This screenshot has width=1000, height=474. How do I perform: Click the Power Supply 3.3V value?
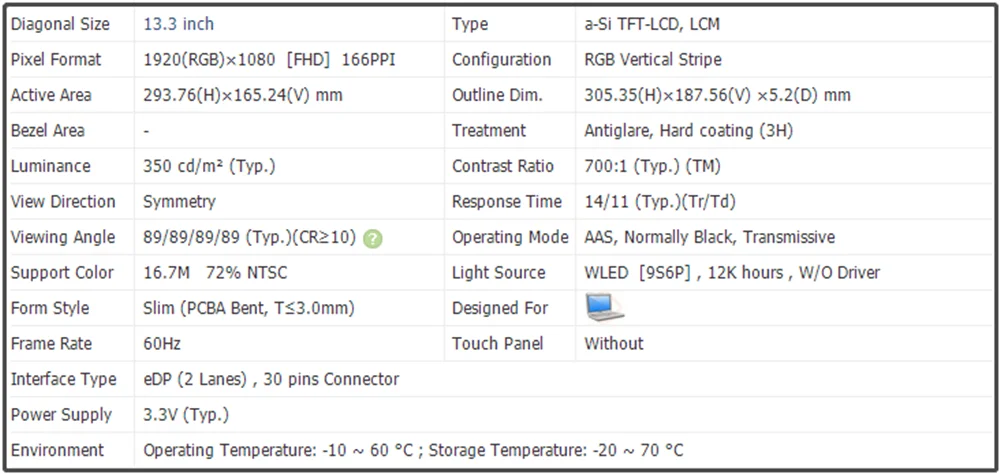(x=186, y=415)
